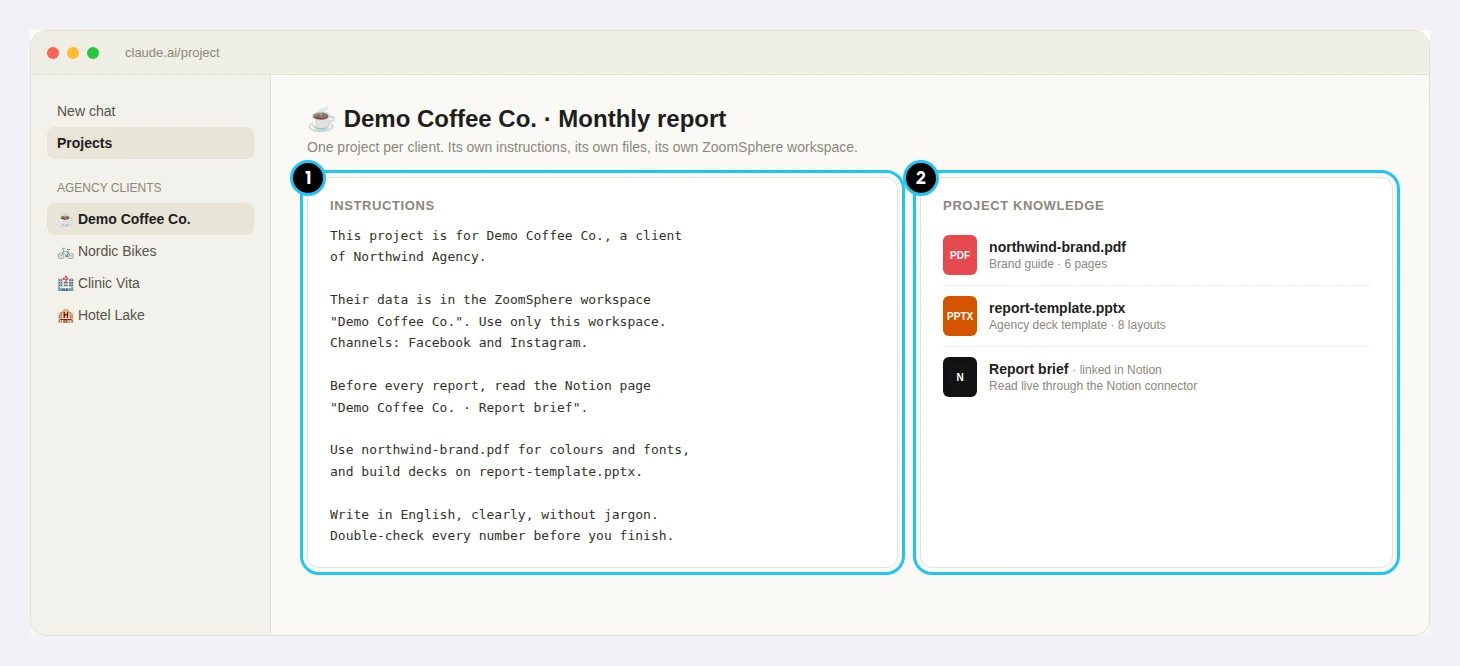Click the line 'of Northwind Agency.'
1460x666 pixels.
(x=408, y=257)
